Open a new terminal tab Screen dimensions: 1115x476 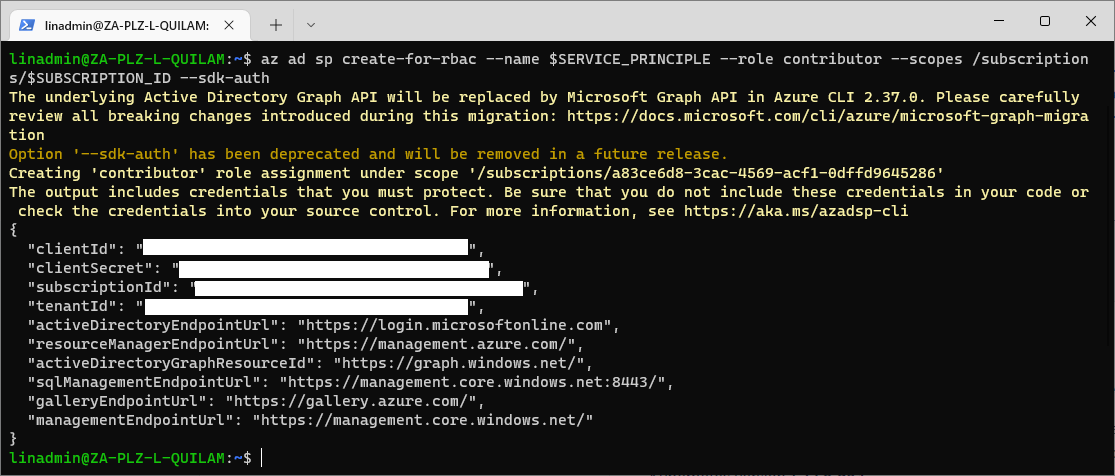(276, 25)
